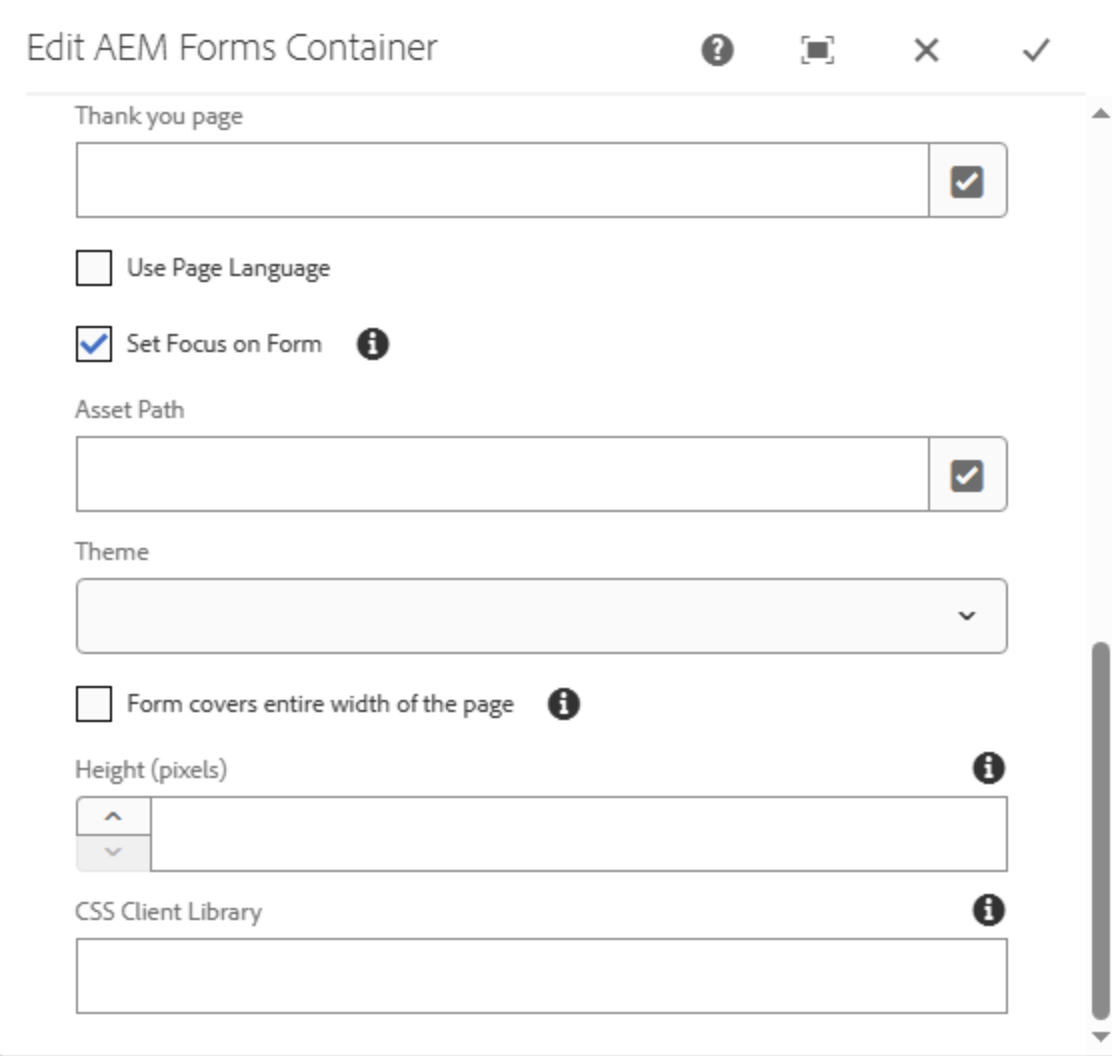The image size is (1112, 1056).
Task: Focus the Thank you page text field
Action: [x=503, y=180]
